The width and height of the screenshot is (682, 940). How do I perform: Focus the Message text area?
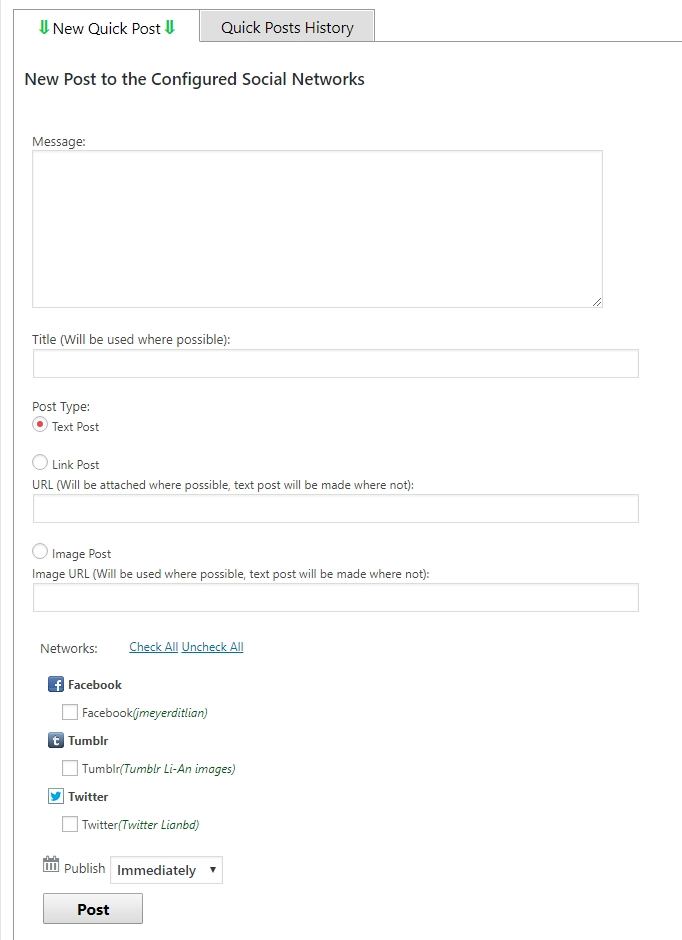[x=317, y=229]
